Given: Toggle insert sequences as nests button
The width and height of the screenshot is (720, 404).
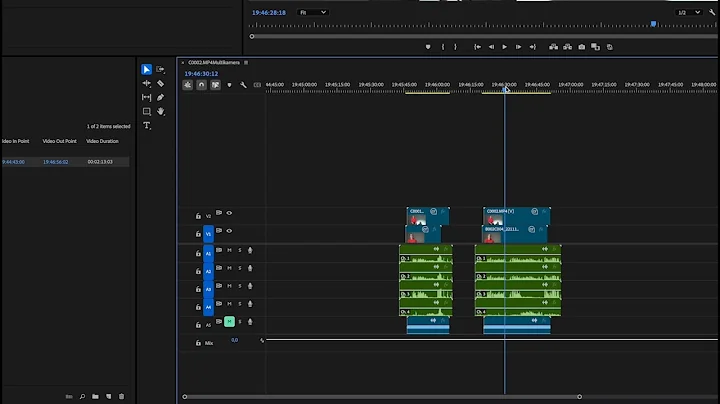Looking at the screenshot, I should [187, 85].
